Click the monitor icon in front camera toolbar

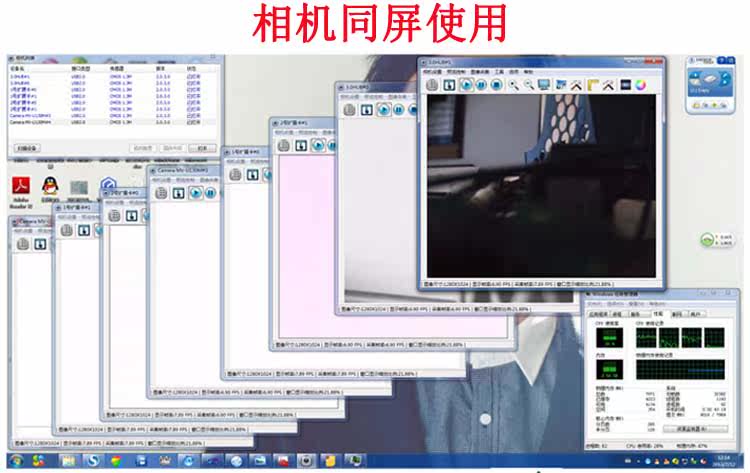click(544, 85)
